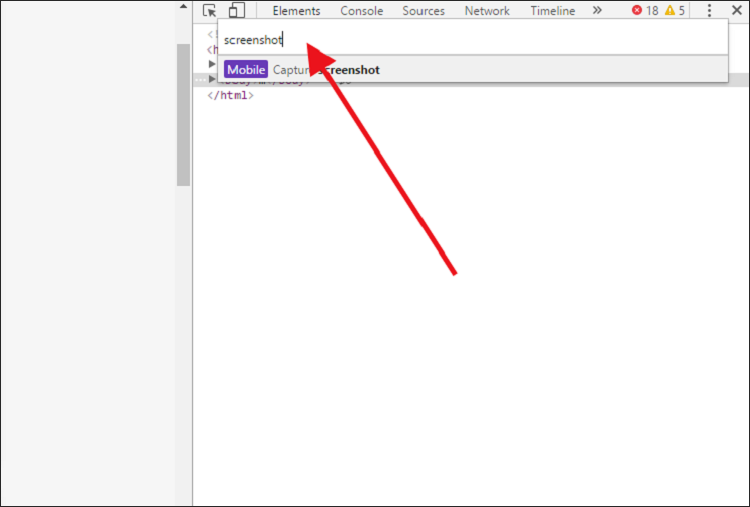The width and height of the screenshot is (750, 507).
Task: Close the DevTools panel
Action: 737,11
